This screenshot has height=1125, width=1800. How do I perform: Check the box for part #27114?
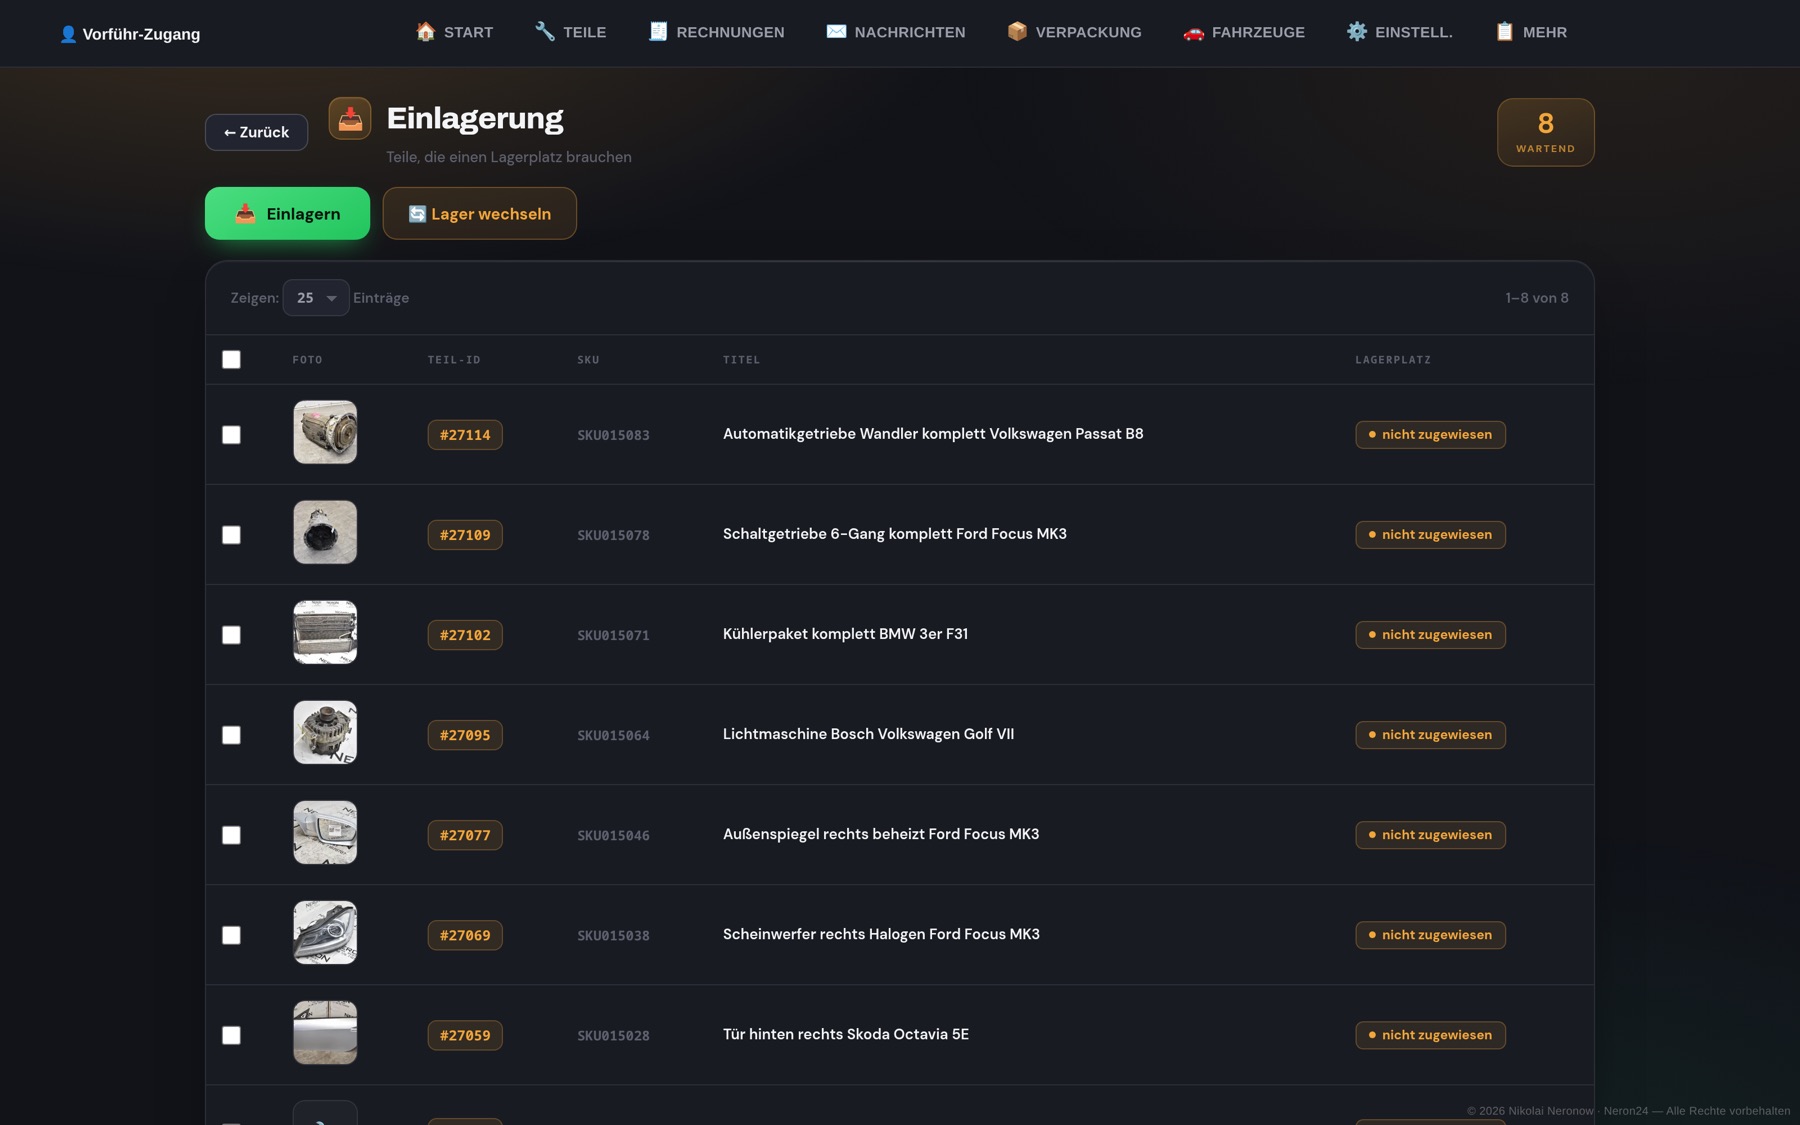(x=231, y=435)
